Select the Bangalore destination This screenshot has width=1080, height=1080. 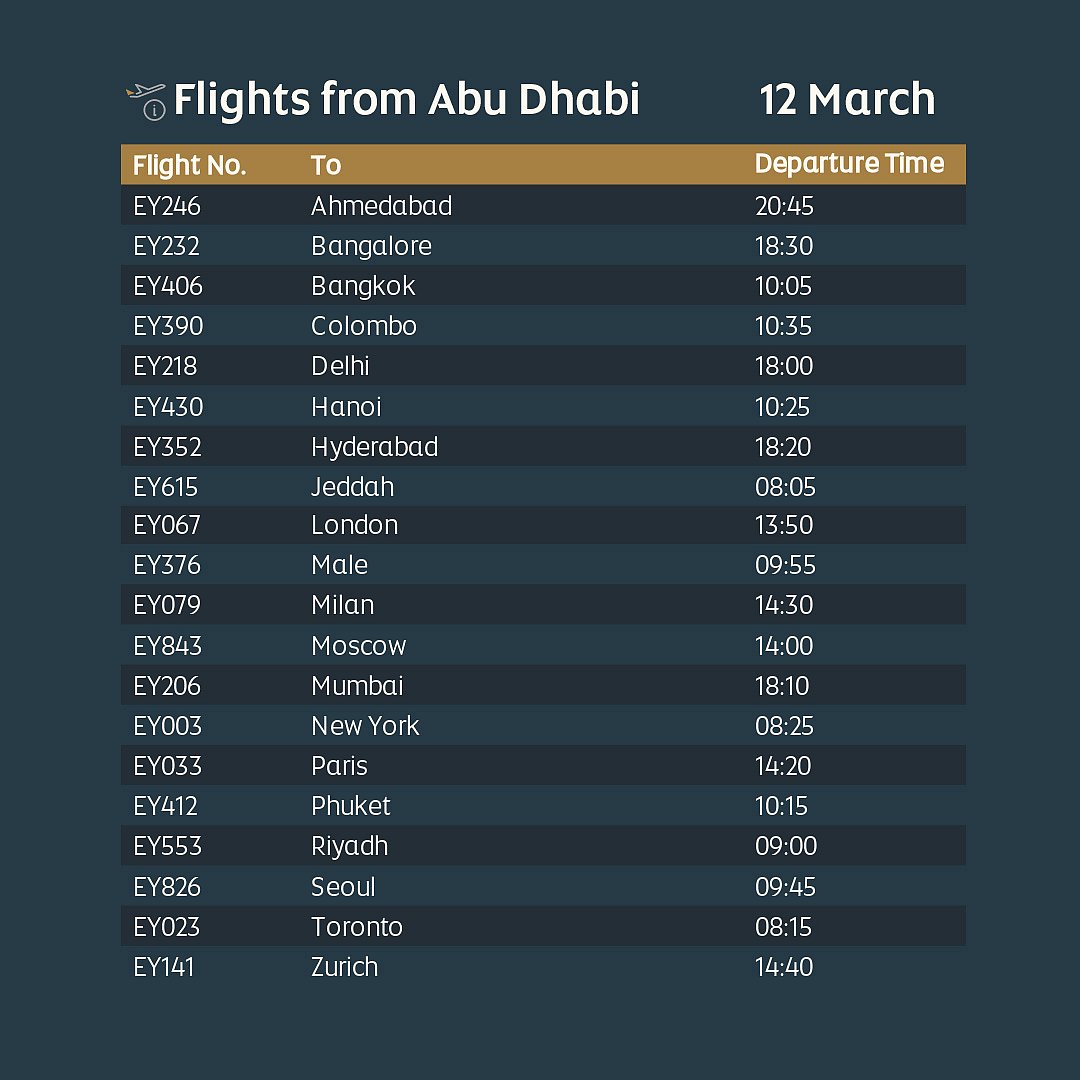[371, 246]
